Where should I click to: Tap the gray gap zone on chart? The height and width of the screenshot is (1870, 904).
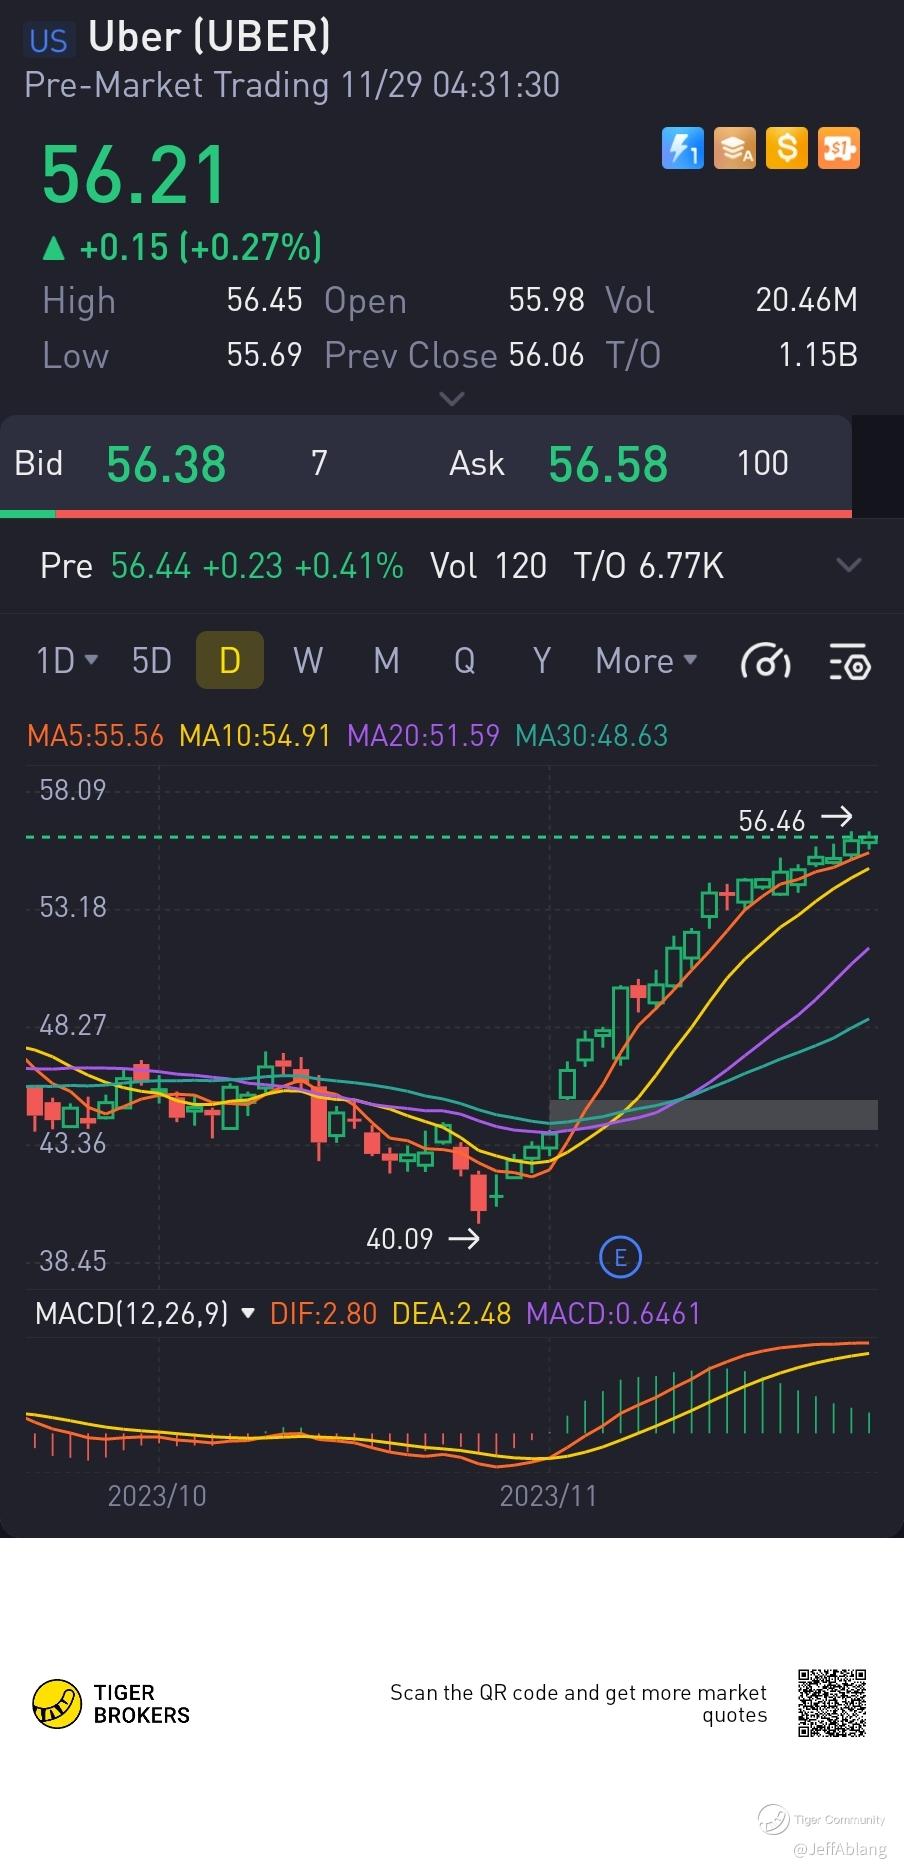click(714, 1115)
